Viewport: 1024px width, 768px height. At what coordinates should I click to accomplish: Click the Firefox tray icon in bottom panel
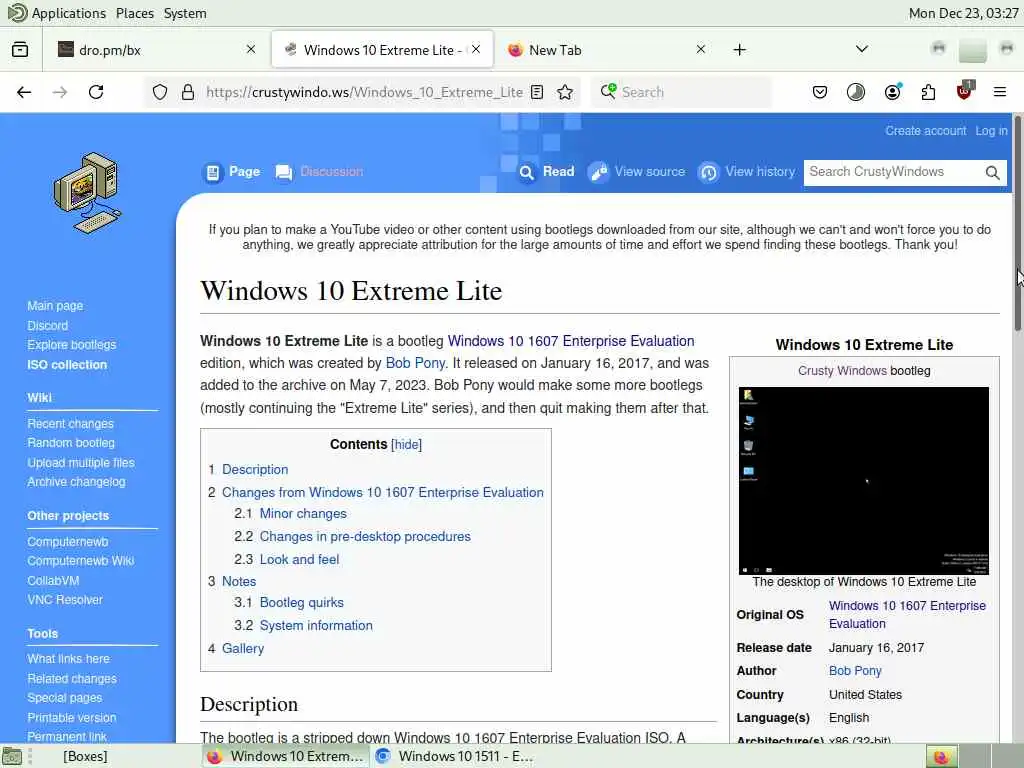point(941,757)
